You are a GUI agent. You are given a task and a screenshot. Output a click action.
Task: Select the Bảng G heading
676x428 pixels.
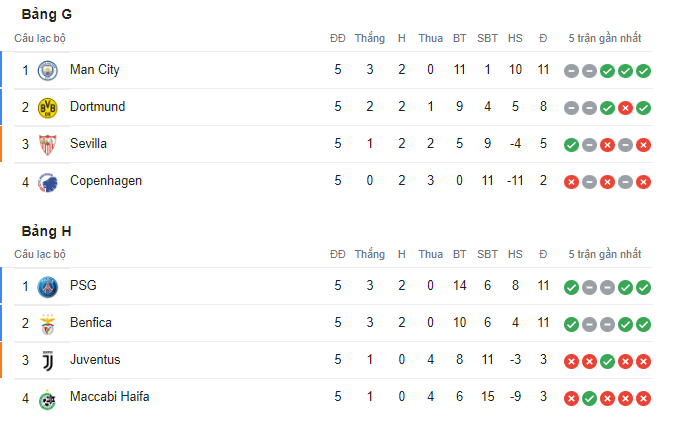pos(47,15)
